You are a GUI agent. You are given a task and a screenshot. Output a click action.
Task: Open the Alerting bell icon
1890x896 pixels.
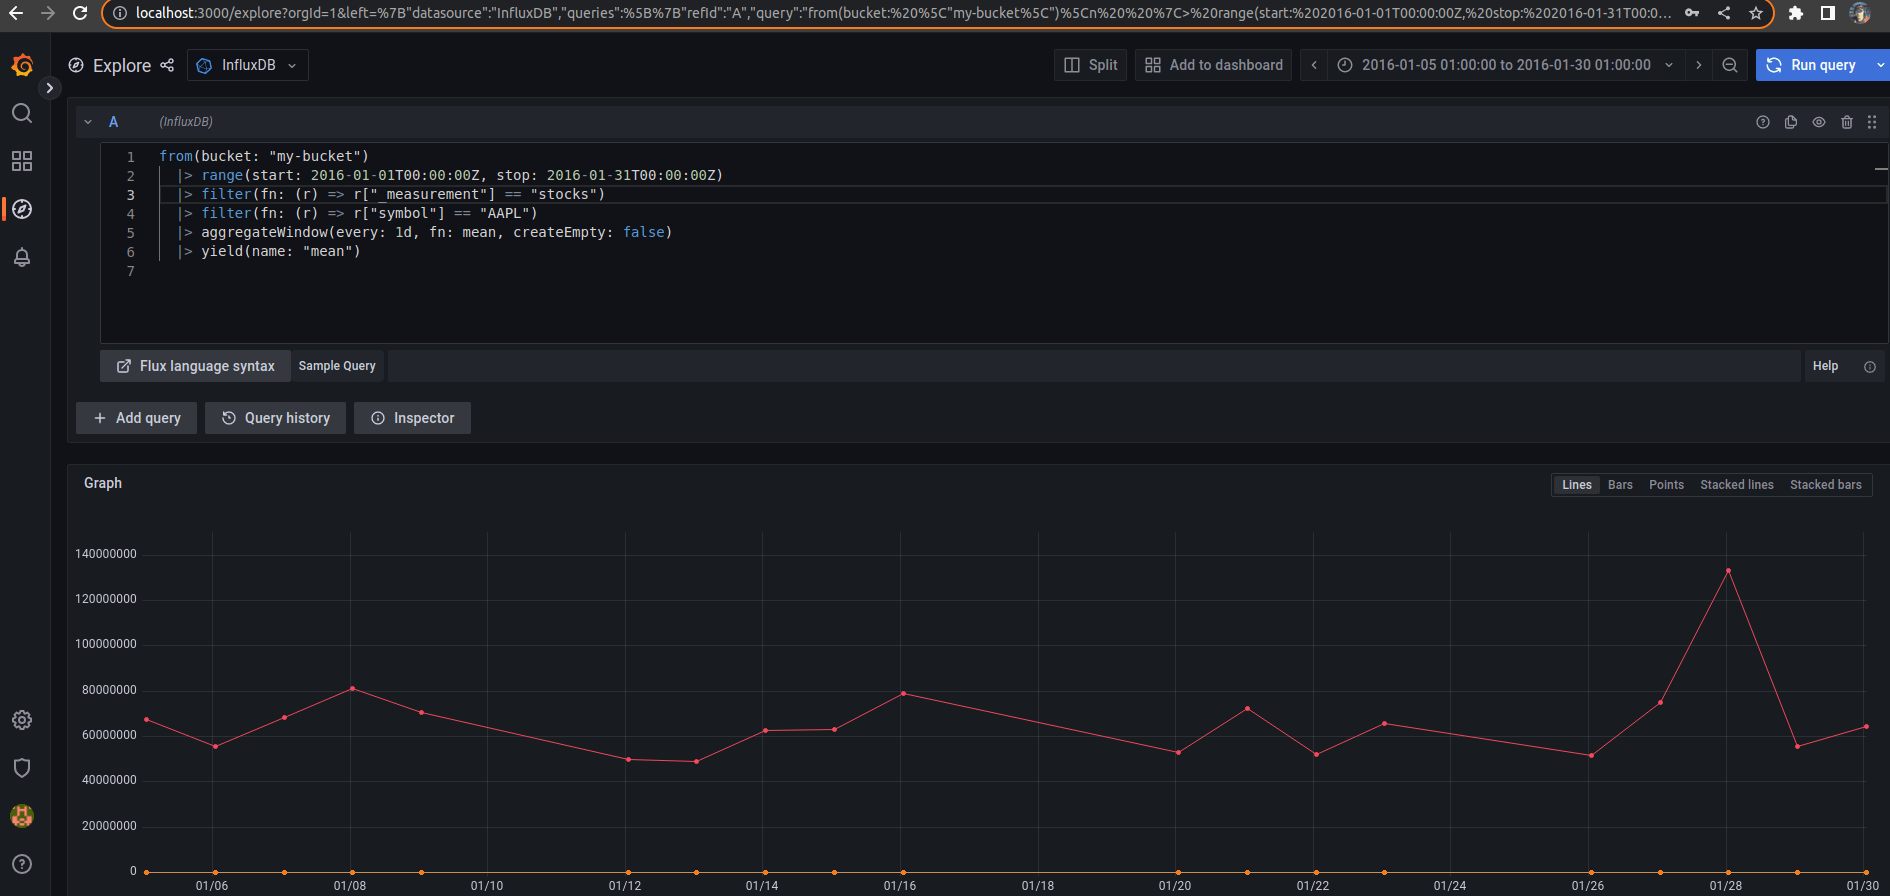point(22,257)
